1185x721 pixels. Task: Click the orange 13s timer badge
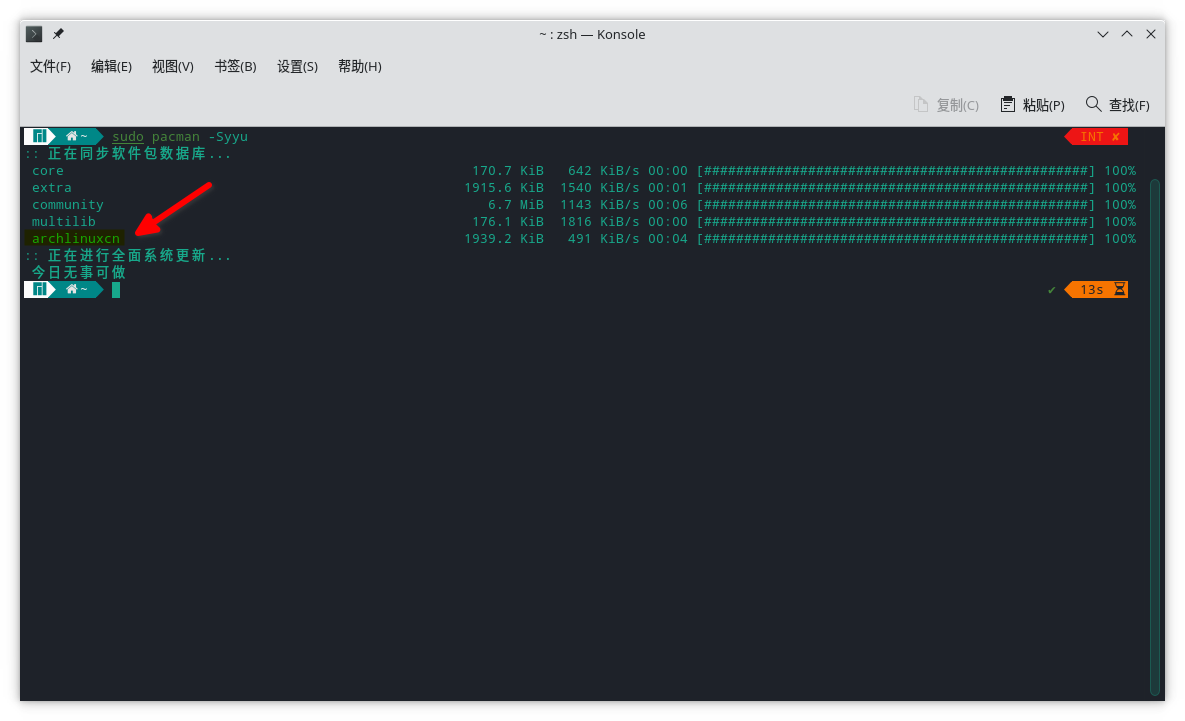[1097, 289]
